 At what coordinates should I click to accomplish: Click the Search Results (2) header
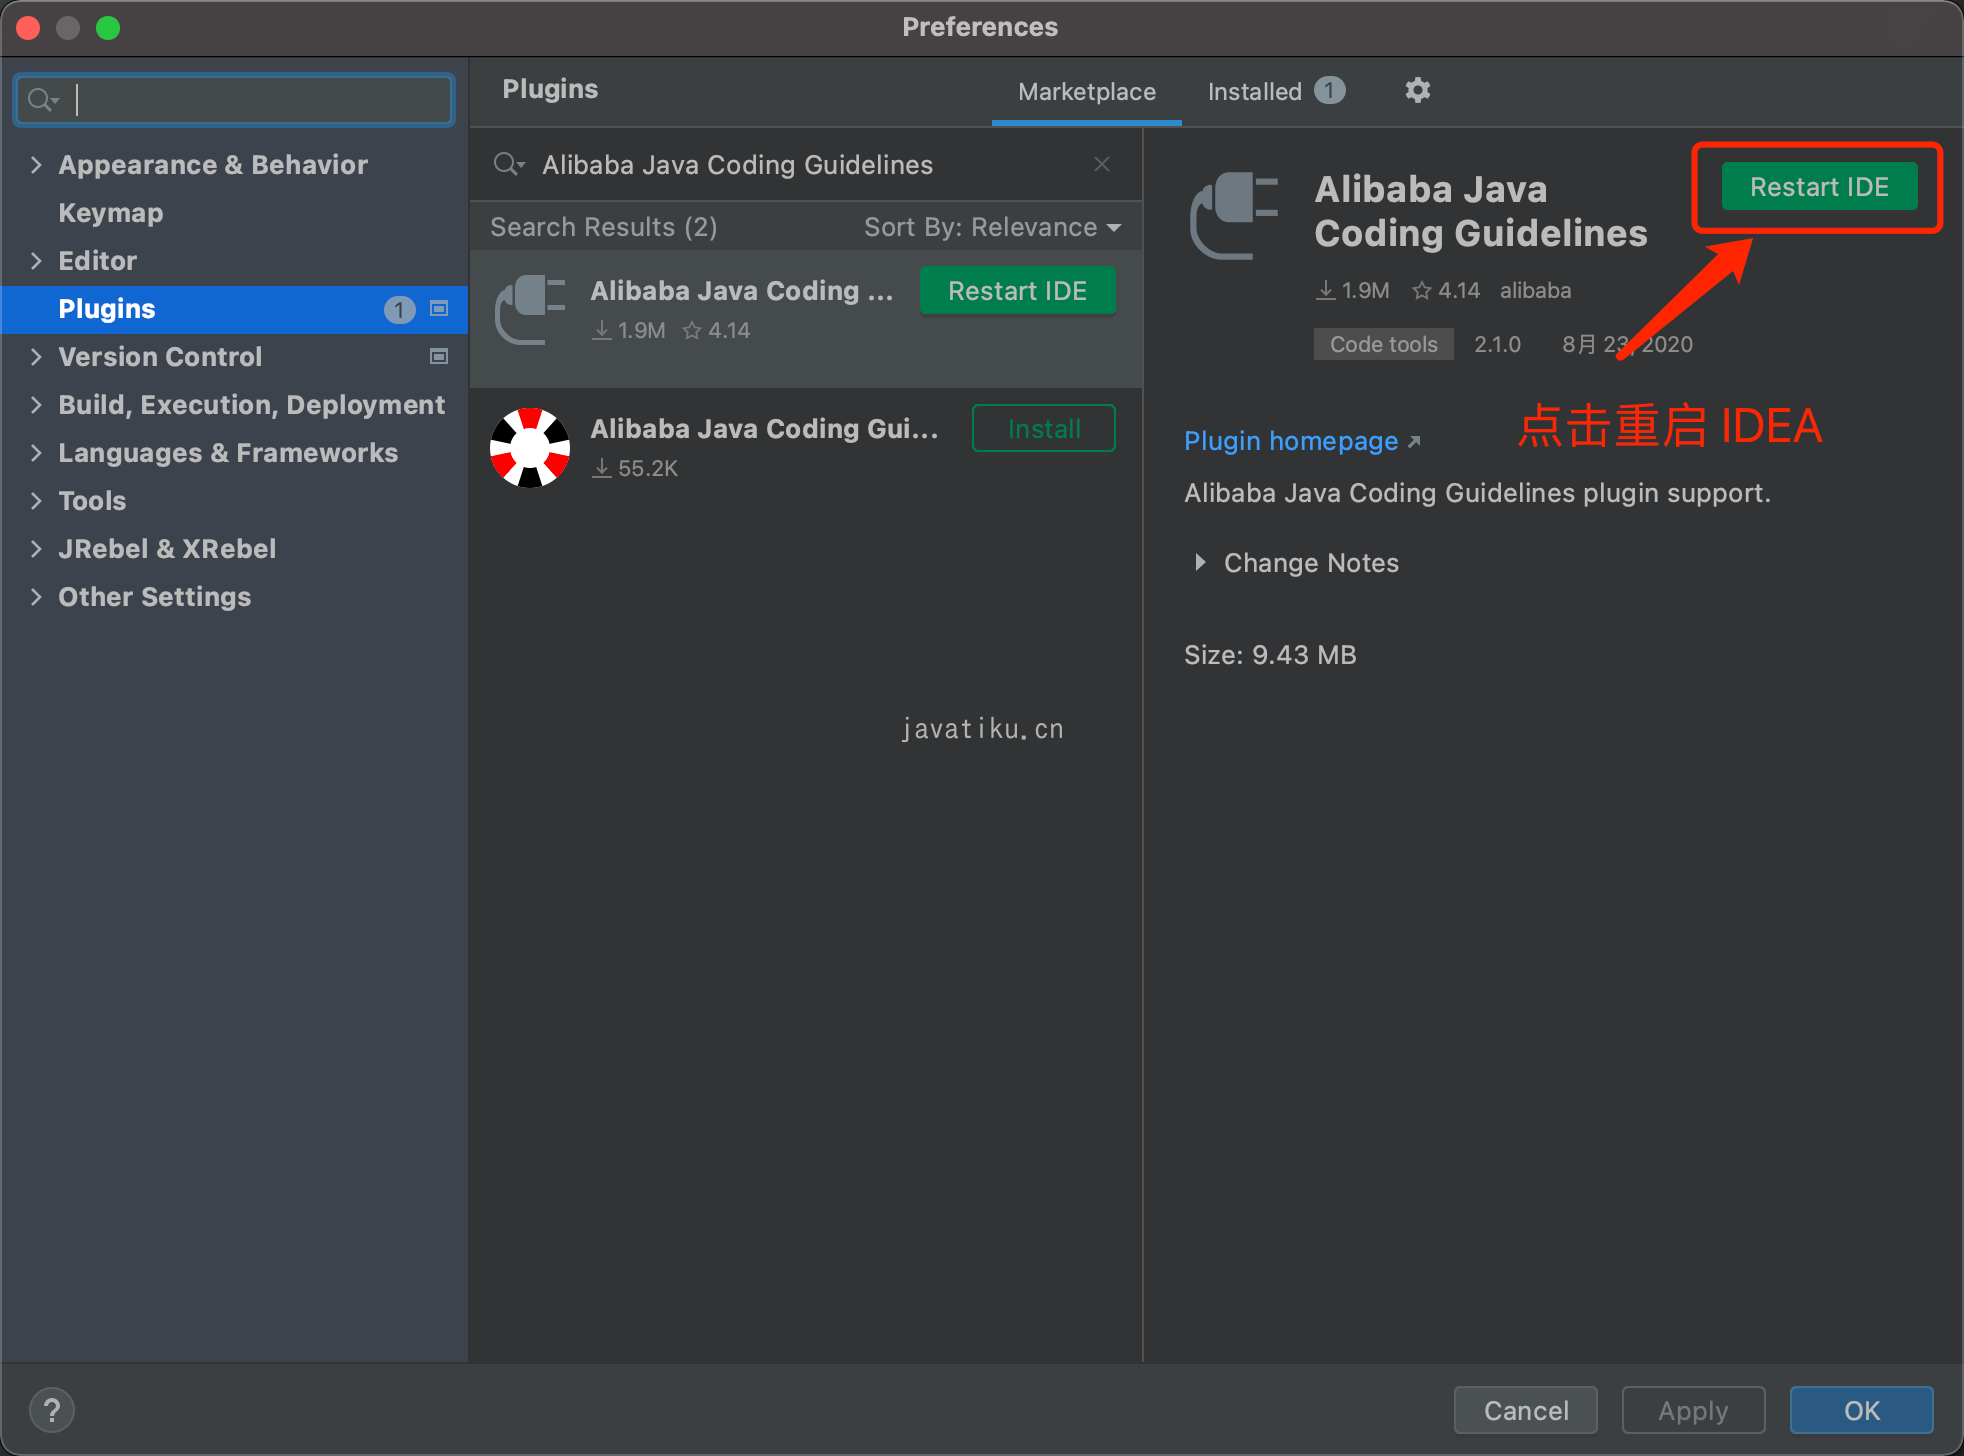point(603,227)
